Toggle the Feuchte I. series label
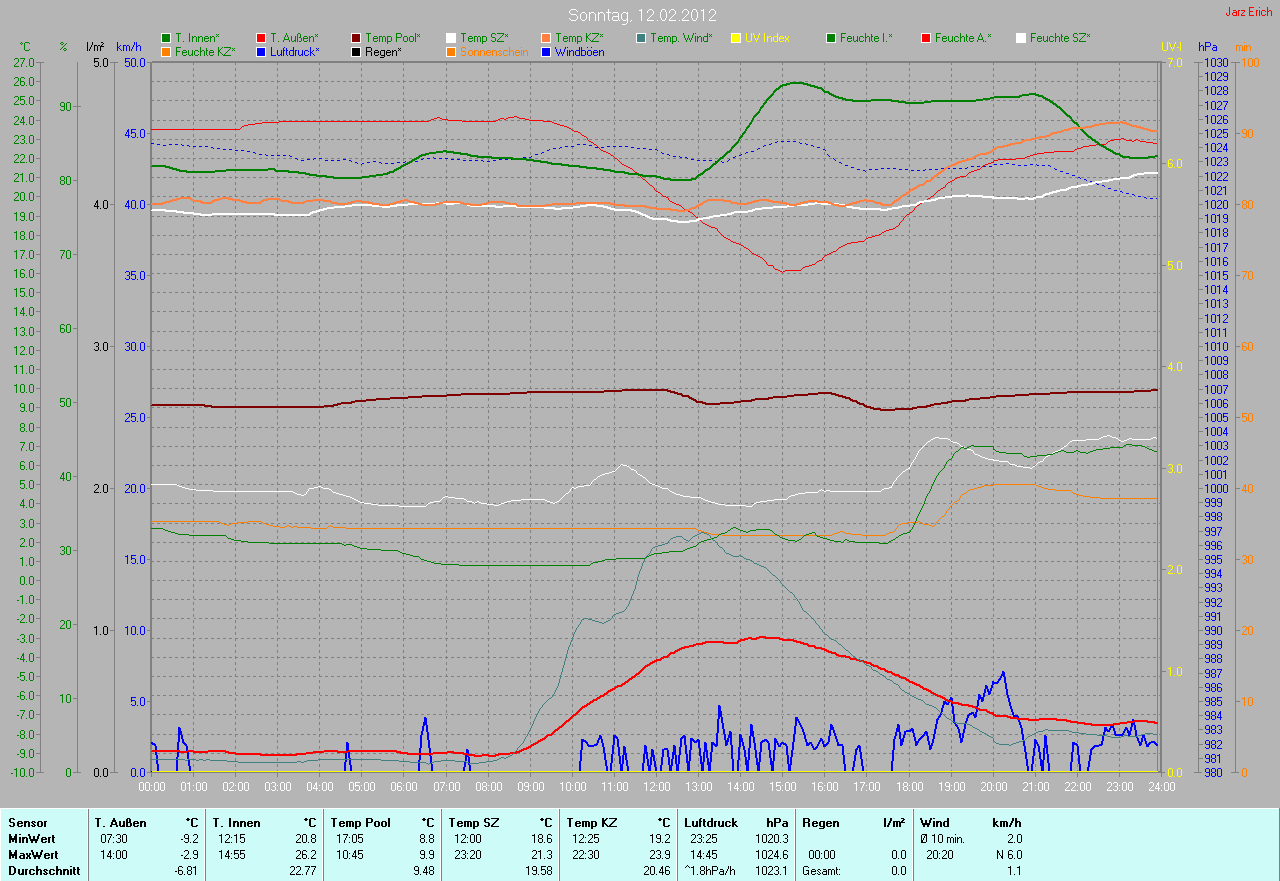 coord(865,38)
